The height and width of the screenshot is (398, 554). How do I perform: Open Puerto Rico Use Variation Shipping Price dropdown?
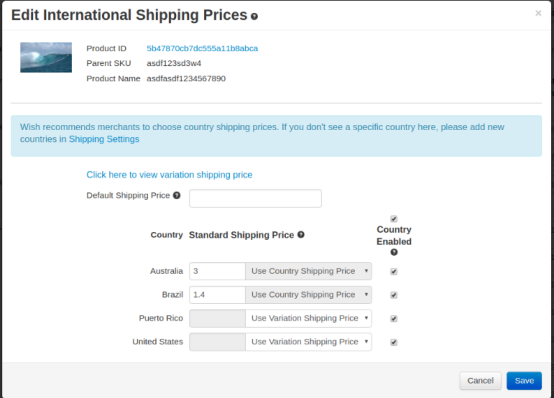[x=308, y=318]
